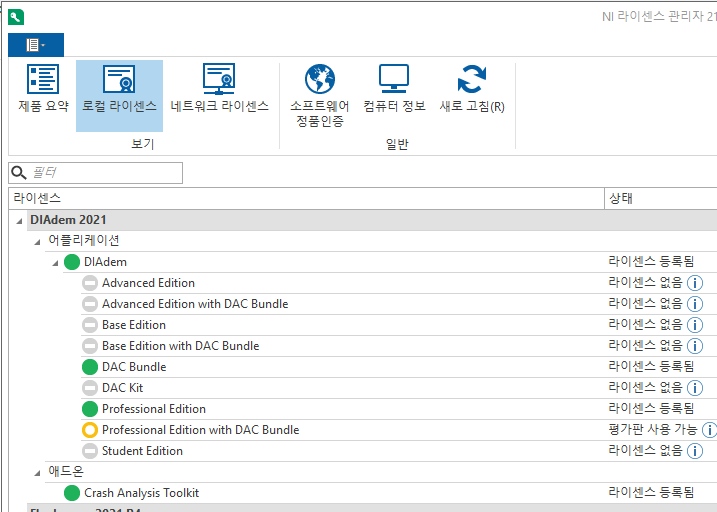
Task: Open info icon for Student Edition
Action: [695, 451]
